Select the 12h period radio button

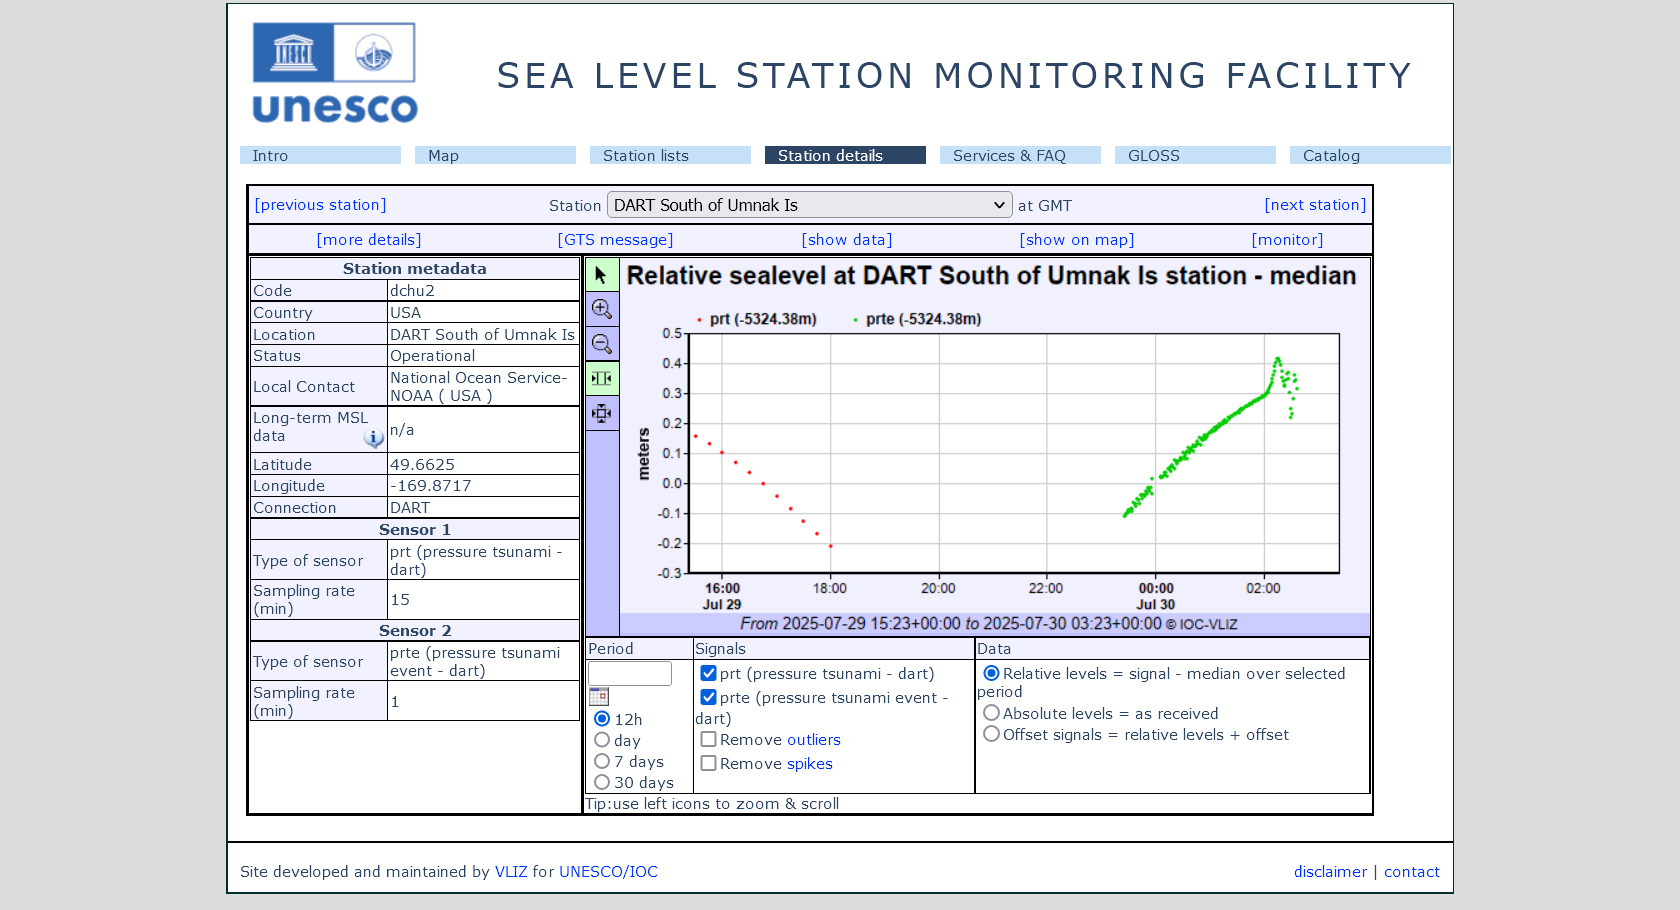[x=602, y=719]
